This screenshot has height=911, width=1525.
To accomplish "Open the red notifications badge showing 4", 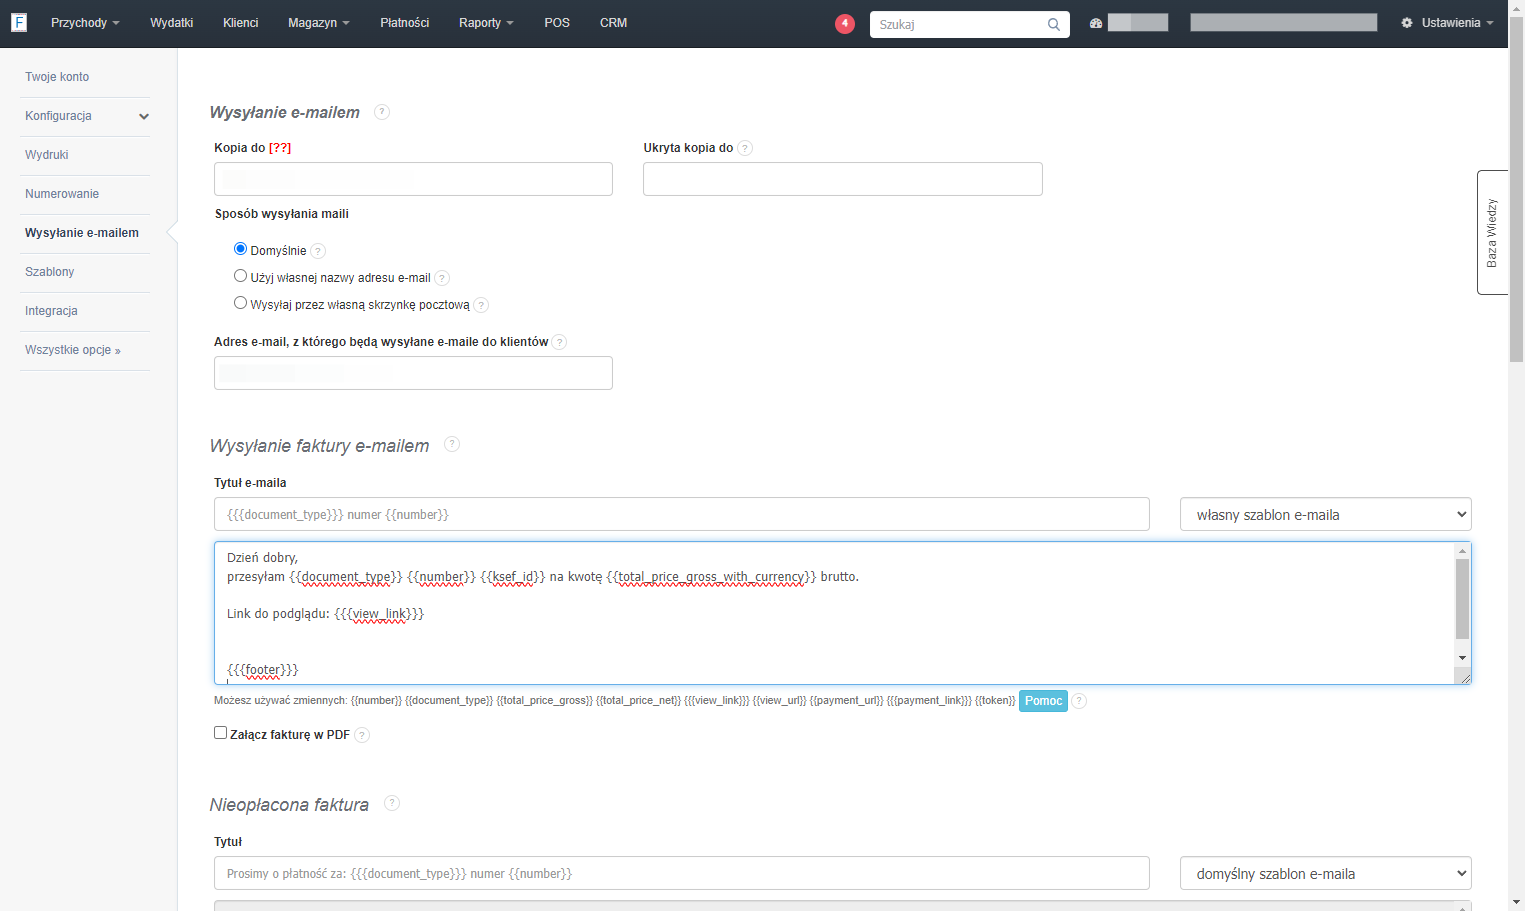I will click(x=845, y=23).
